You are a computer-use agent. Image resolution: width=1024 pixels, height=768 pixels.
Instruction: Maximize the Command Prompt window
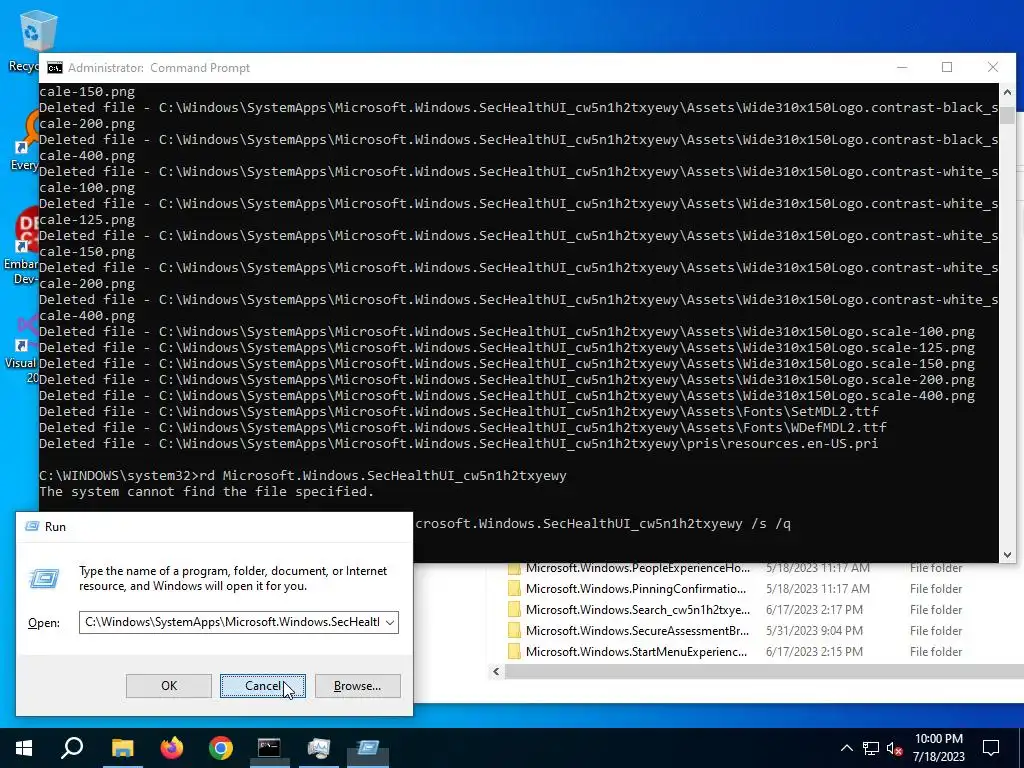point(947,67)
